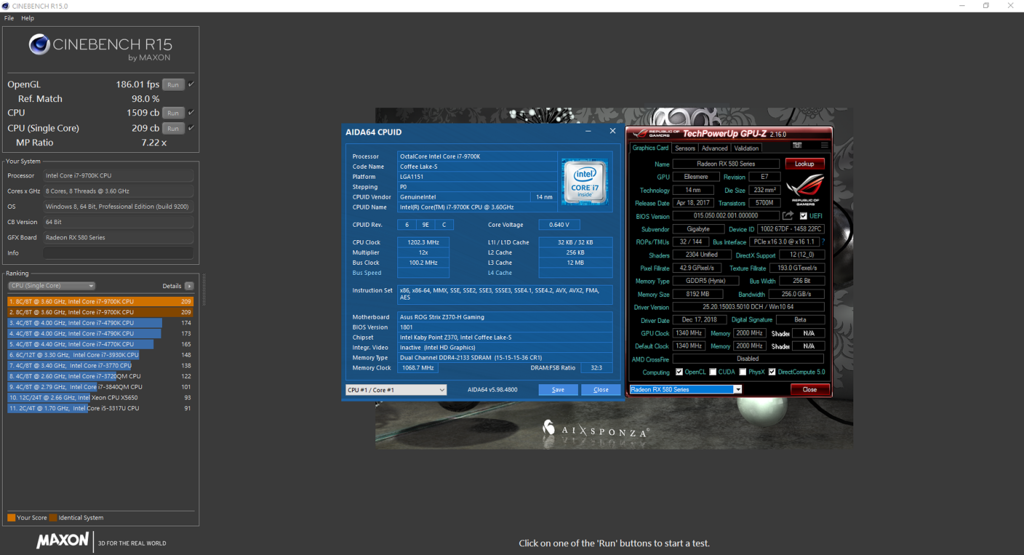Image resolution: width=1024 pixels, height=555 pixels.
Task: Open the CPU #1 / Core #1 dropdown
Action: [396, 390]
